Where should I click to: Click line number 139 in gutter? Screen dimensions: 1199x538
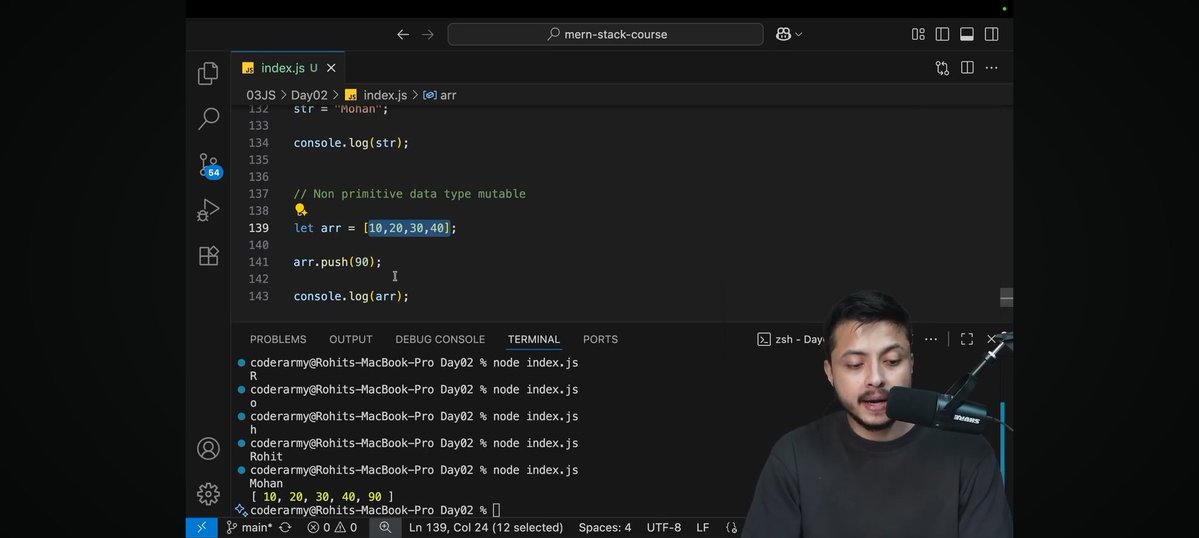point(258,228)
